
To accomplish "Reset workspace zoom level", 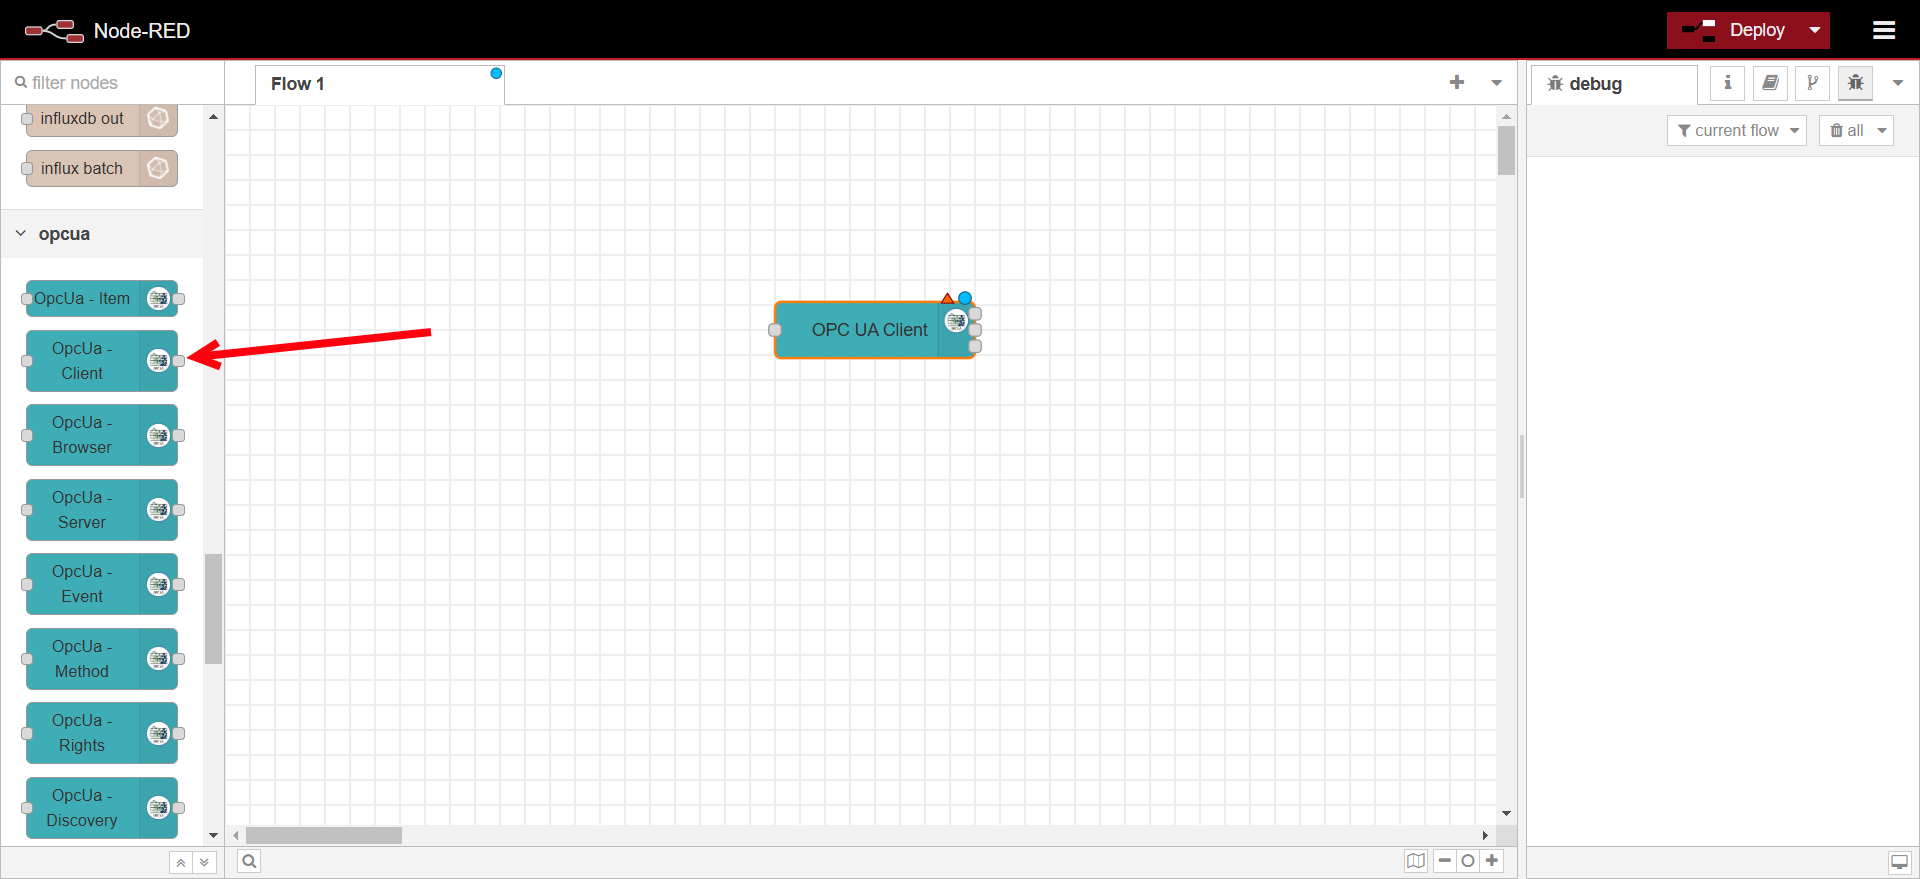I will [x=1468, y=861].
